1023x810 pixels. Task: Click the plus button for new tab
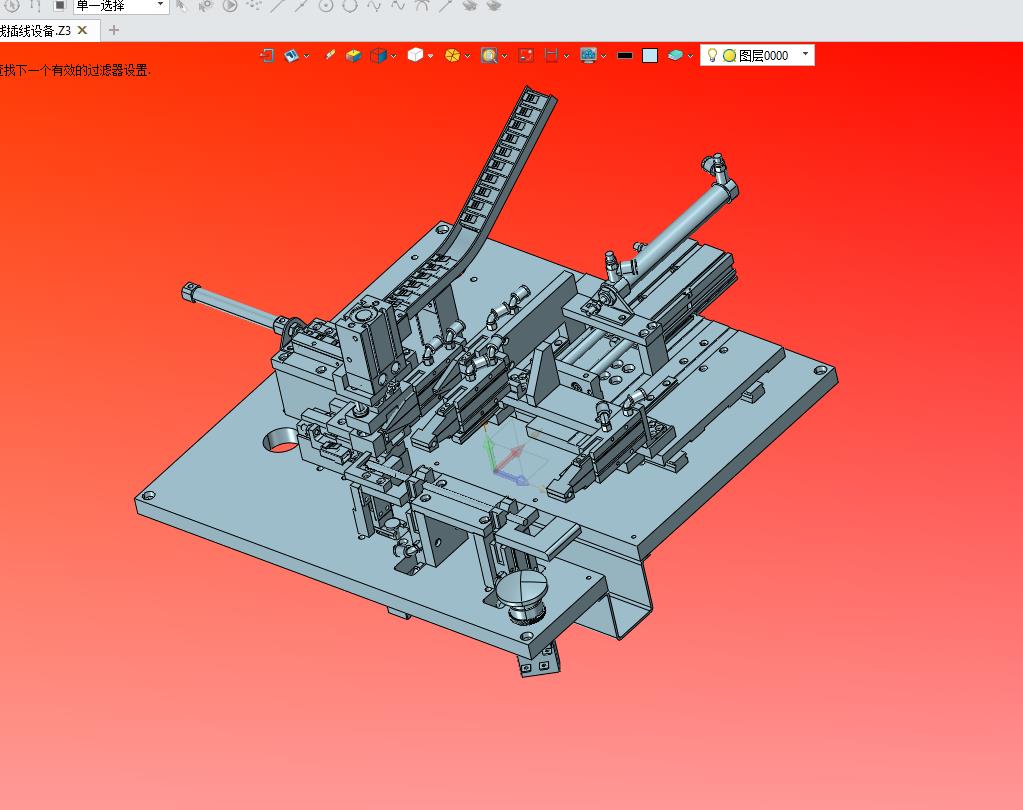(114, 30)
